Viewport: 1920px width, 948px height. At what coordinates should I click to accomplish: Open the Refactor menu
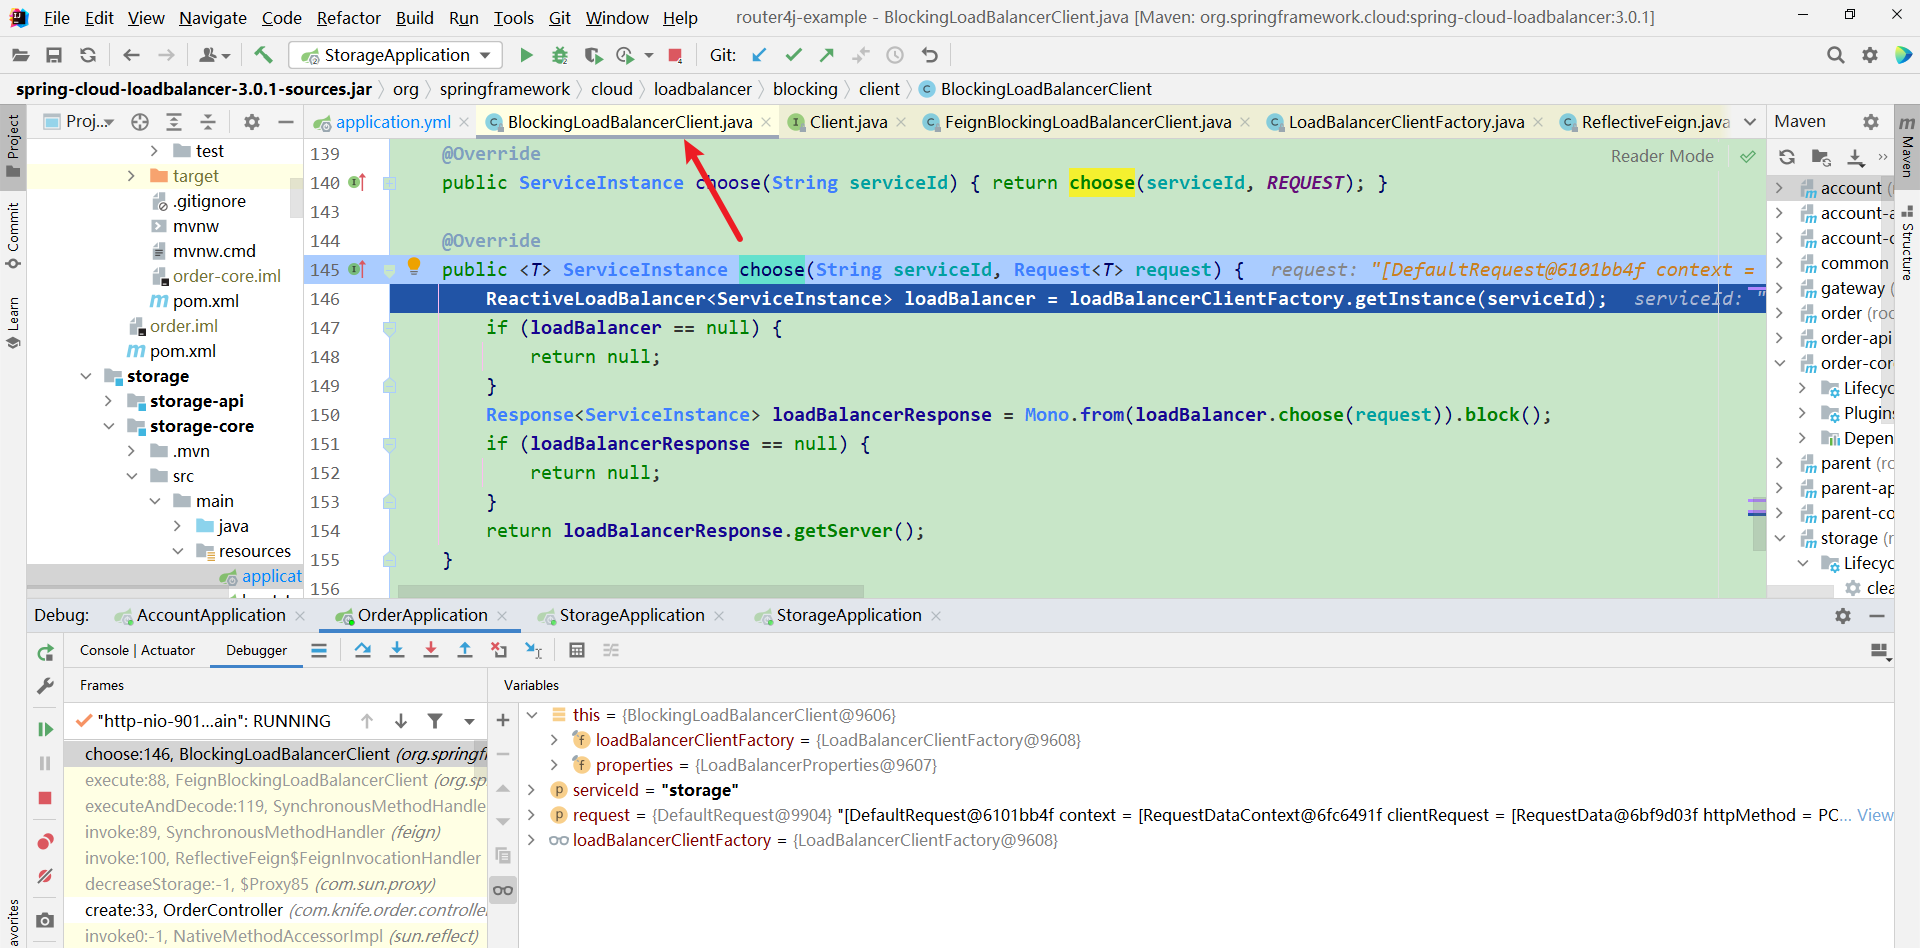tap(348, 17)
